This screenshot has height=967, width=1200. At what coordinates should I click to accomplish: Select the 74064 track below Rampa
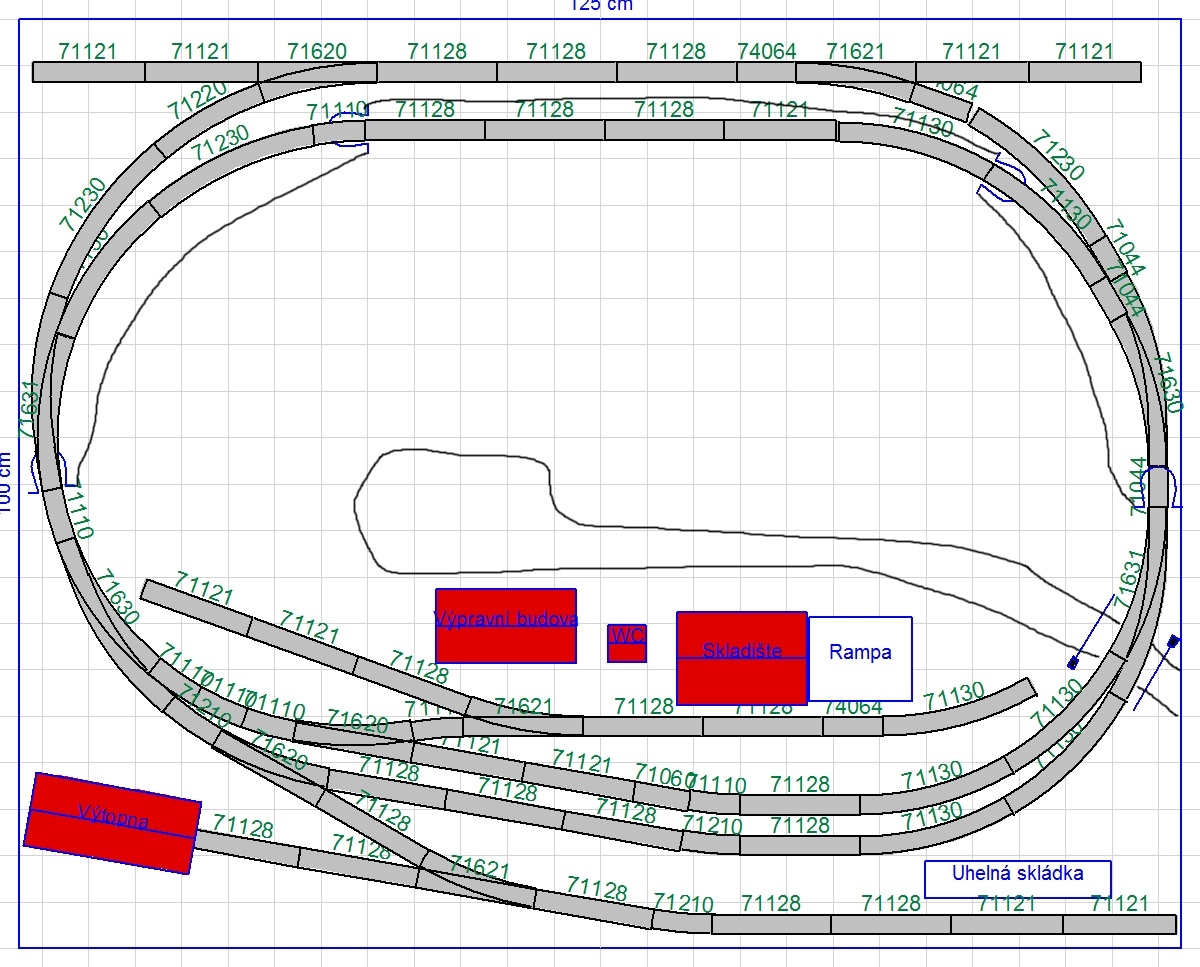(853, 726)
